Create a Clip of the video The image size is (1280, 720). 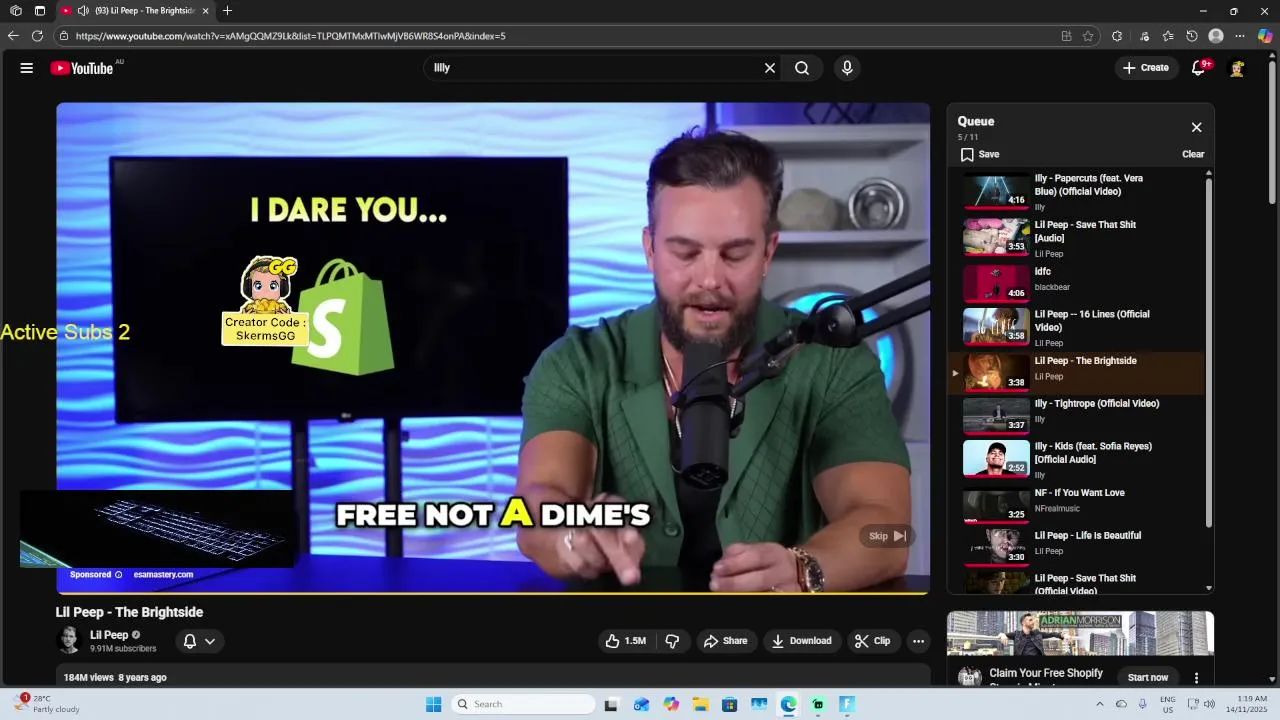[x=872, y=641]
